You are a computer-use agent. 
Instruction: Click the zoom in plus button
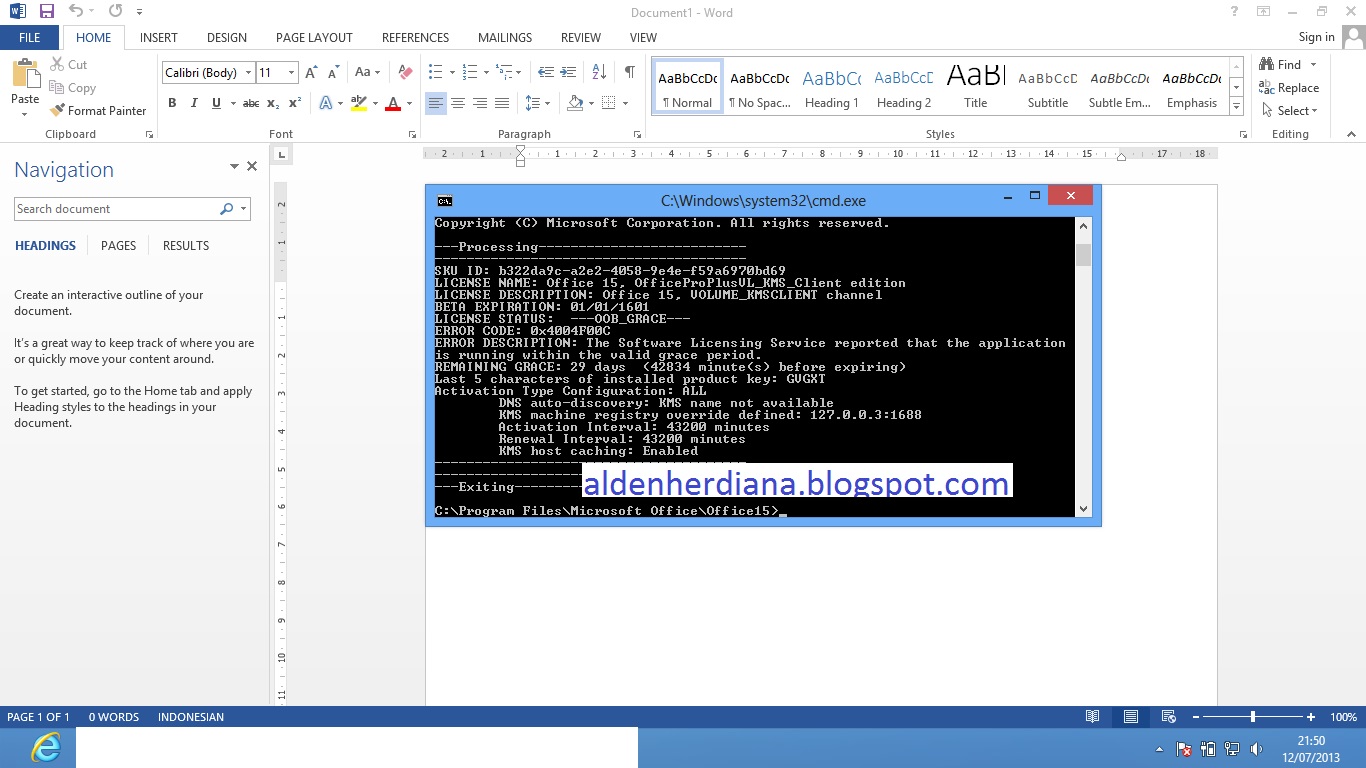(1311, 717)
